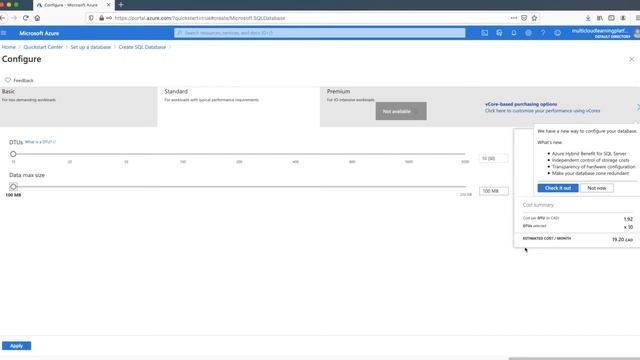Dismiss the popup with Not now
This screenshot has height=360, width=640.
point(597,188)
